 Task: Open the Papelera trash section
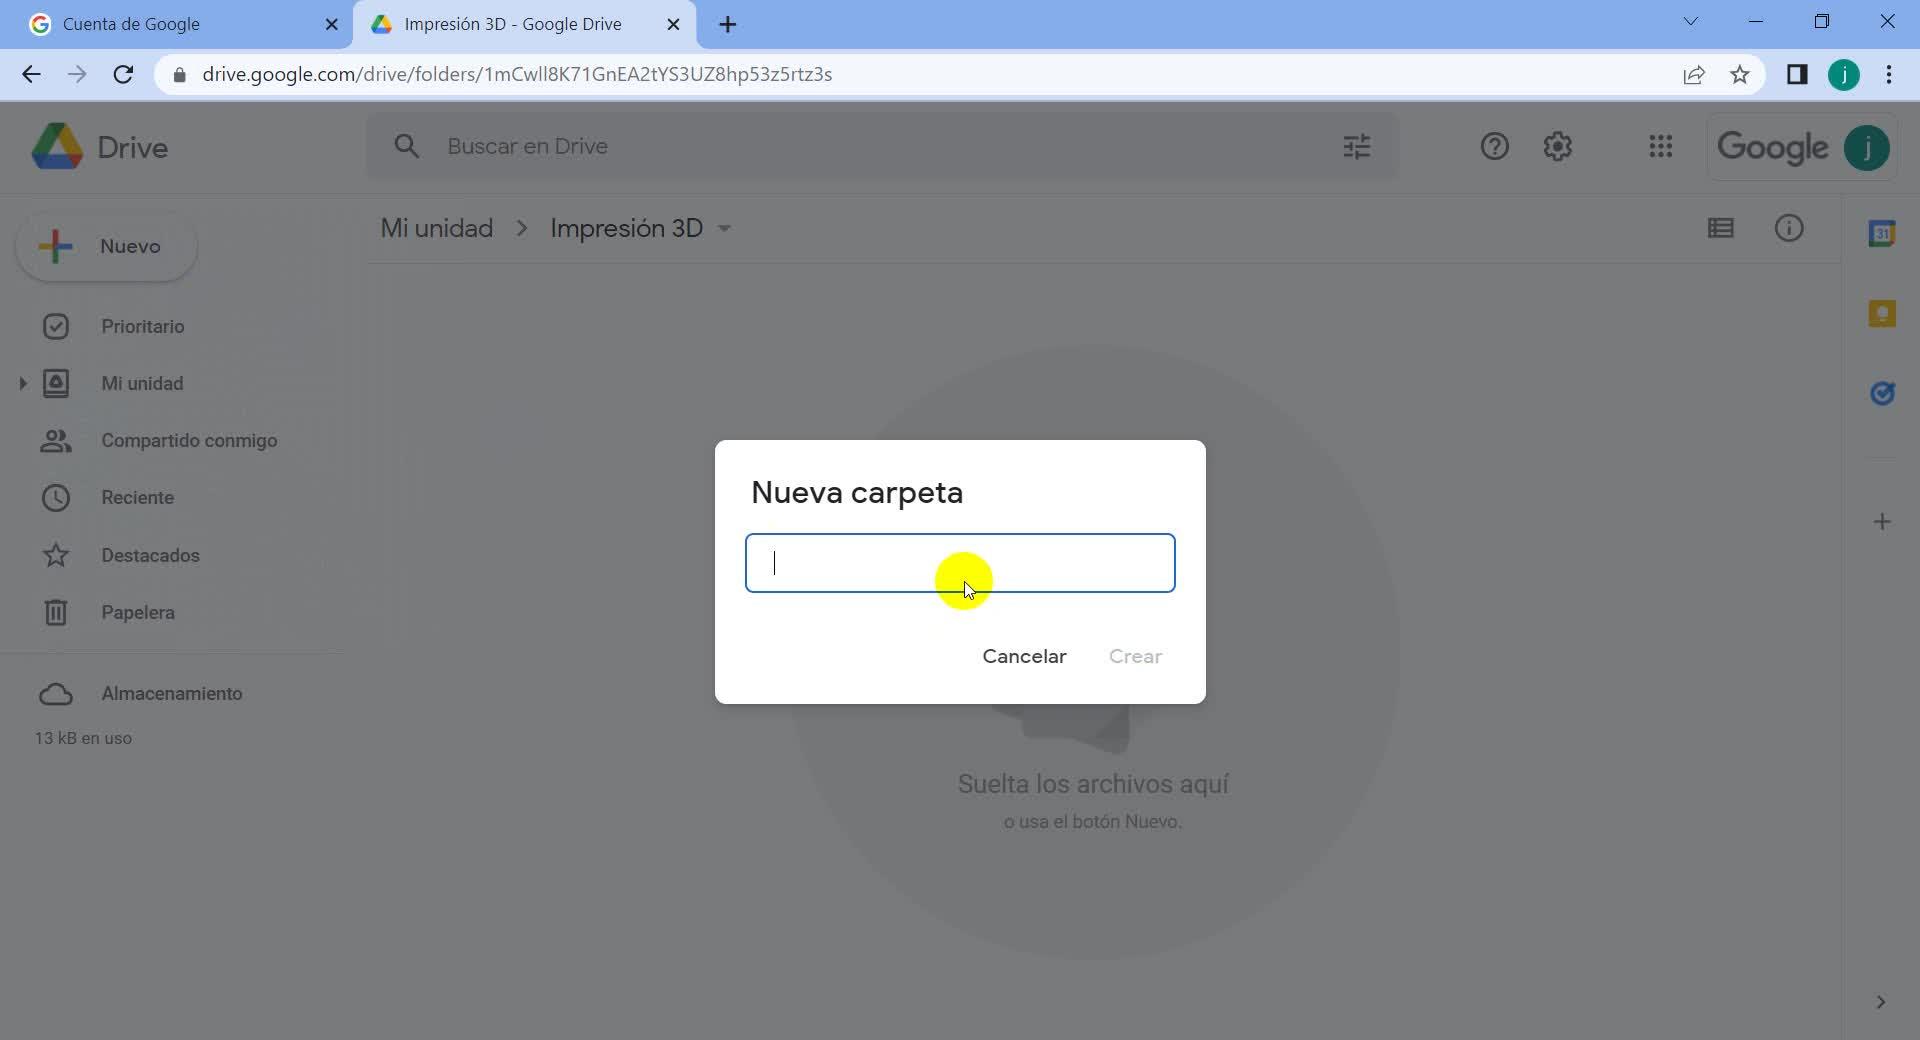pos(137,613)
